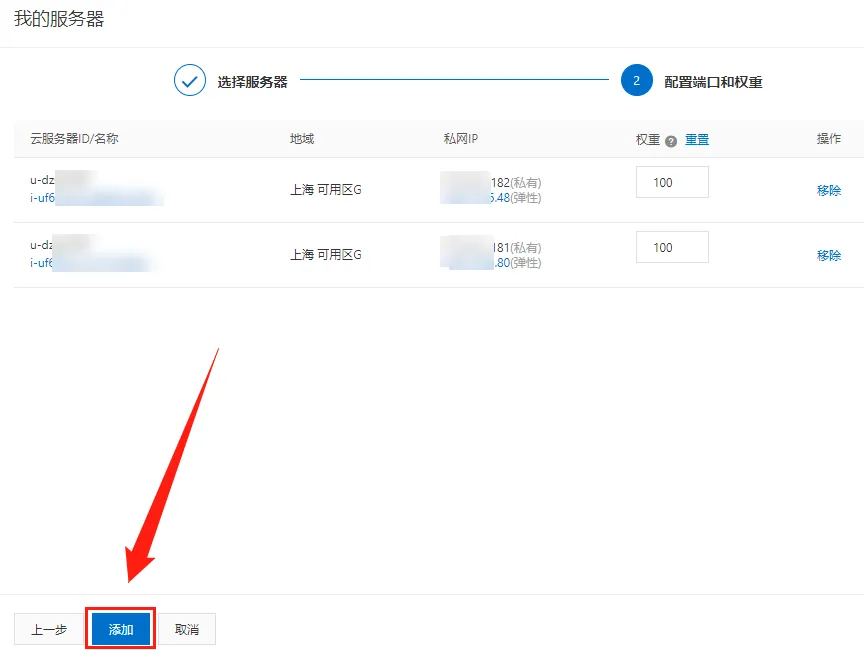The width and height of the screenshot is (864, 650).
Task: Click the 取消 cancel button
Action: [x=187, y=629]
